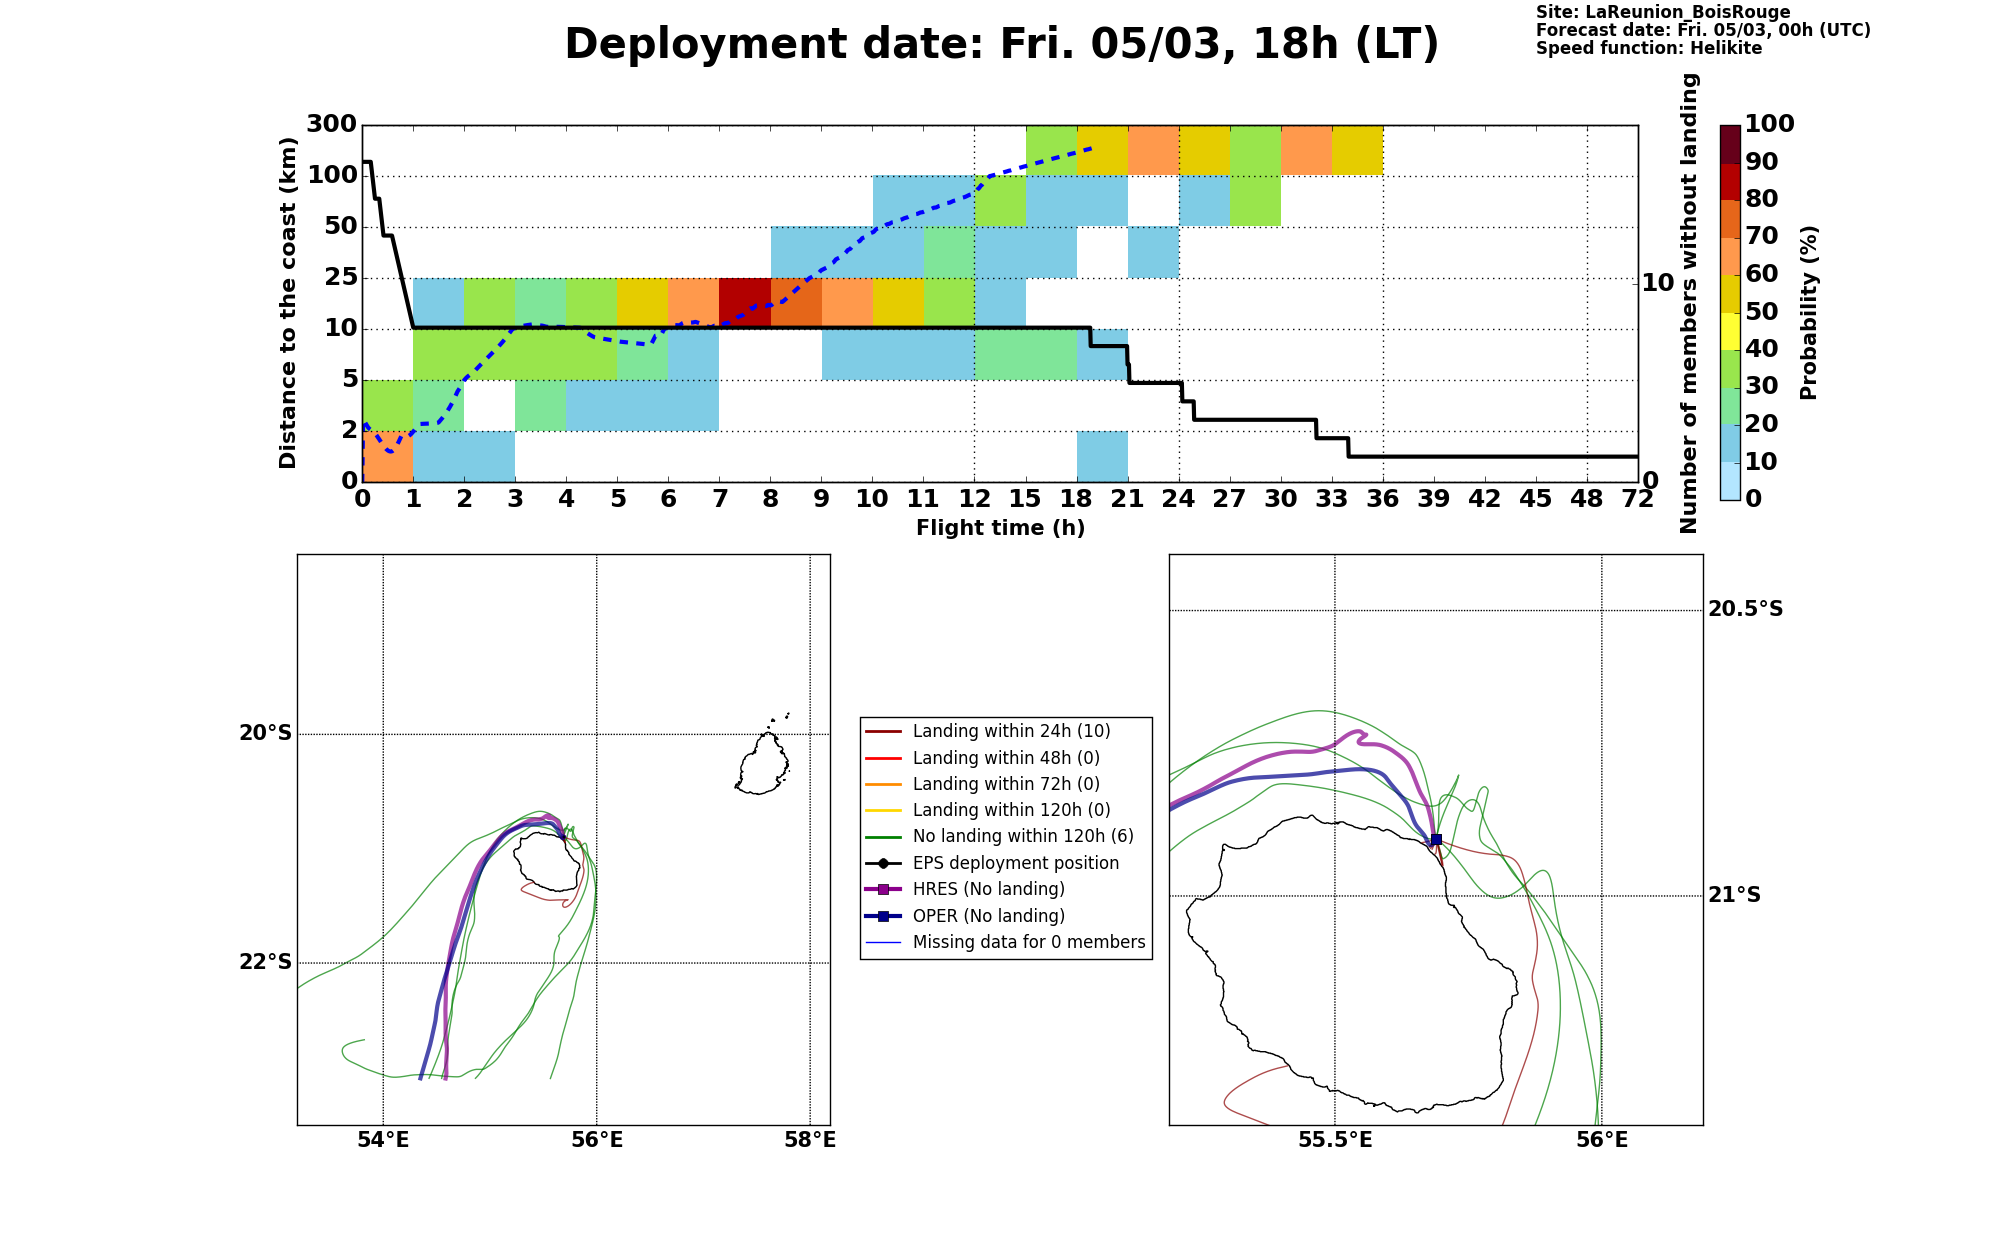Click the 'Distance to the coast (km)' axis label

coord(288,303)
